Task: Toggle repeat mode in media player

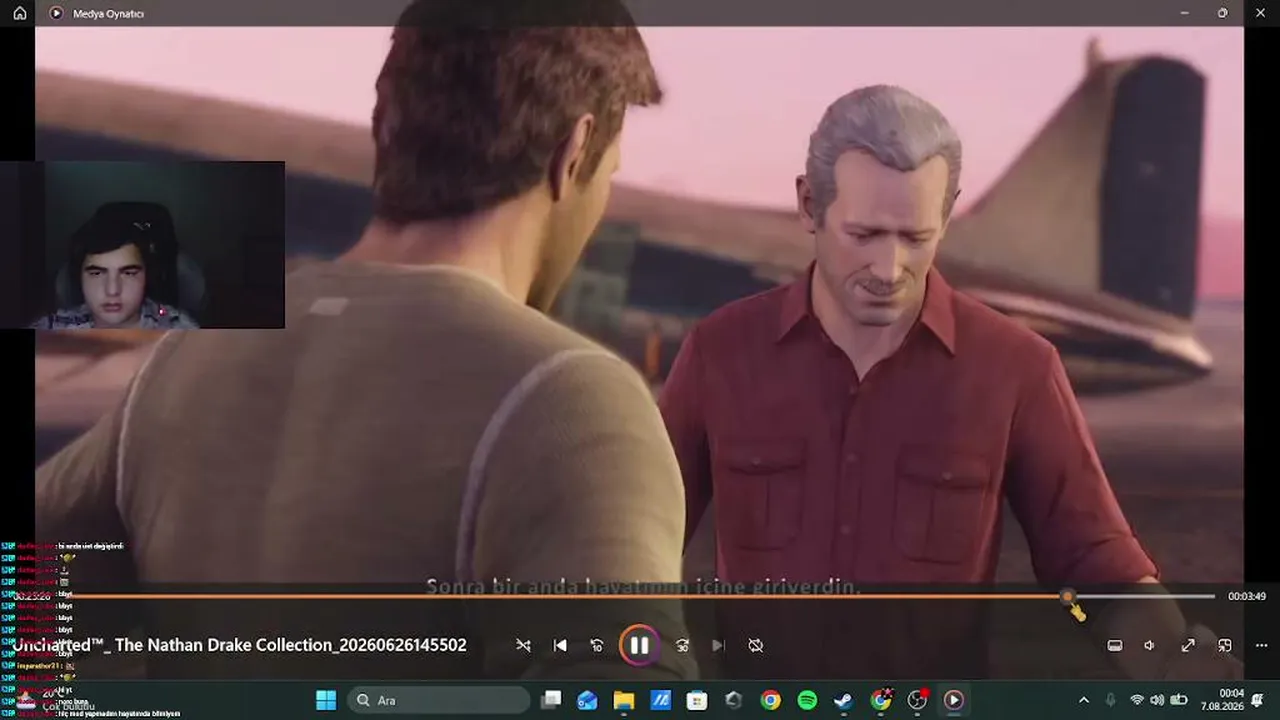Action: pos(756,645)
